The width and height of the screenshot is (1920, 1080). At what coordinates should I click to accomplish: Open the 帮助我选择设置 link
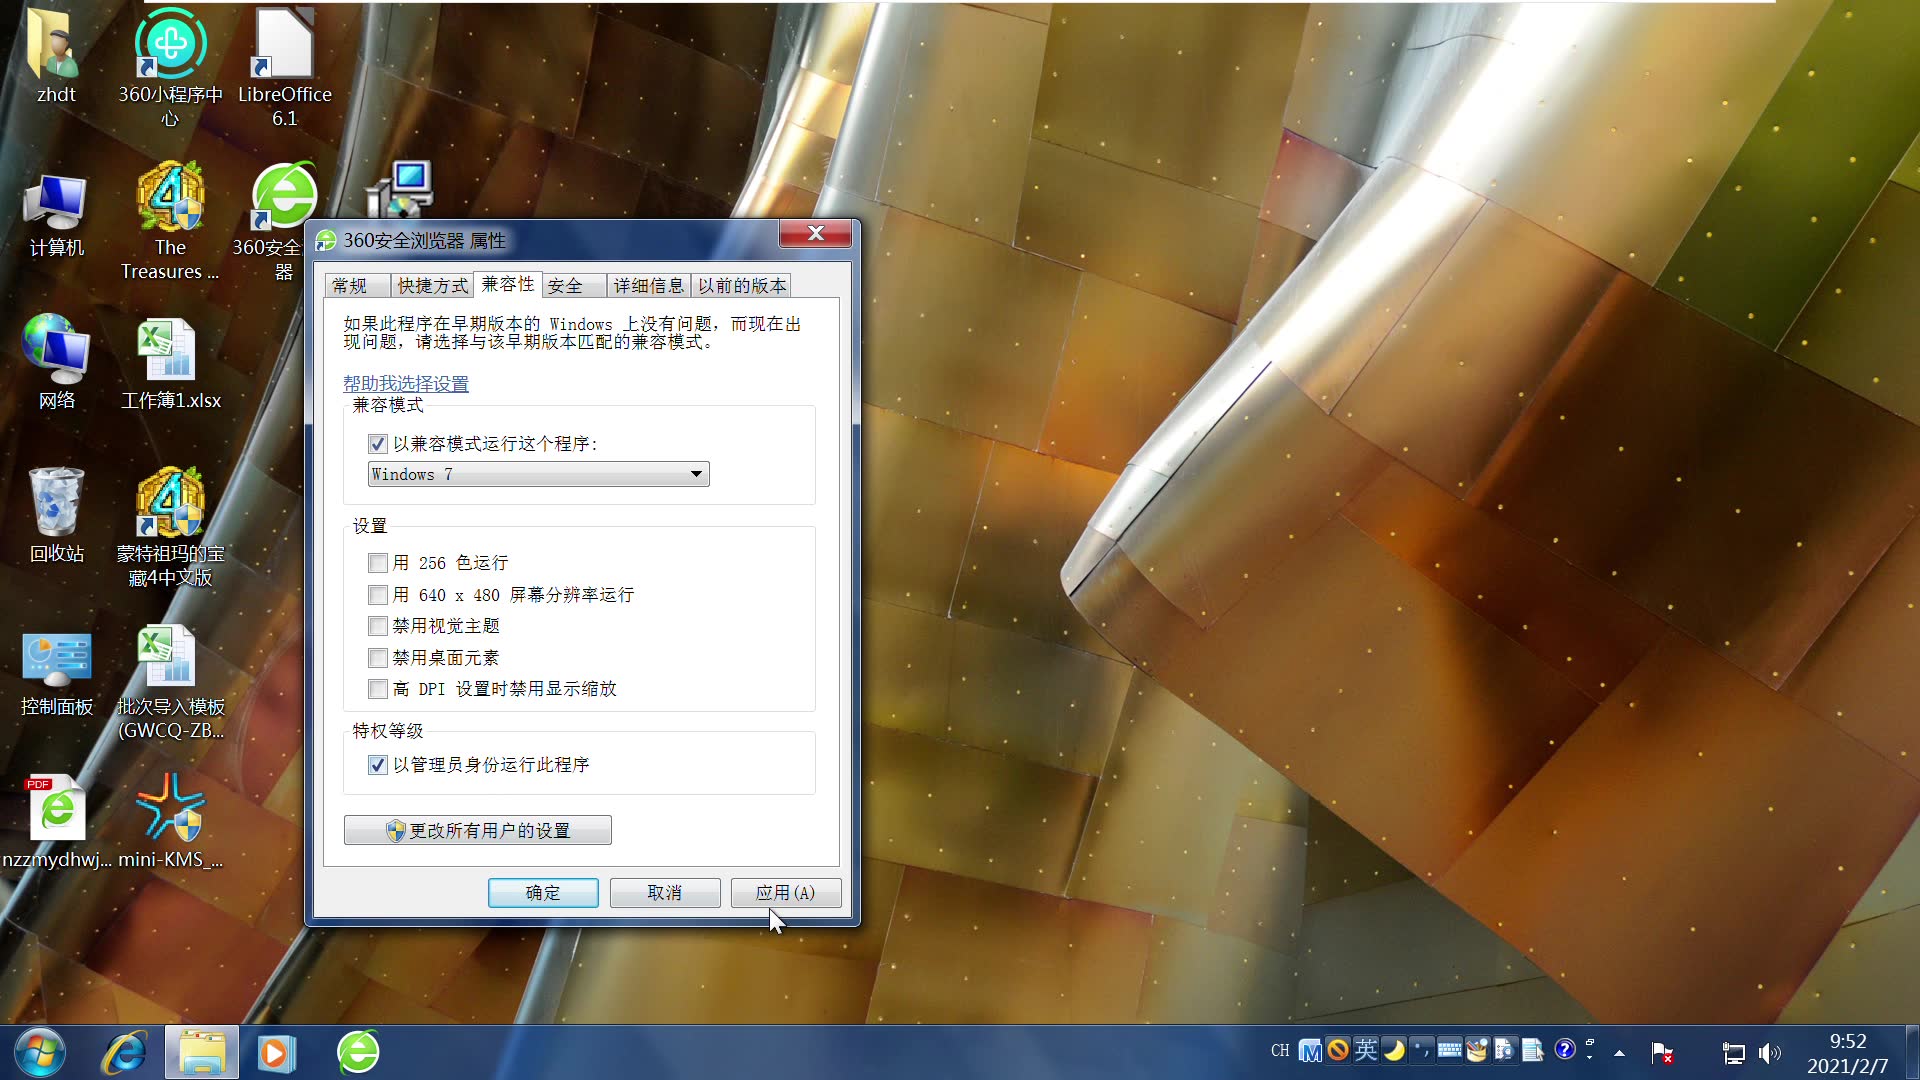(x=406, y=384)
